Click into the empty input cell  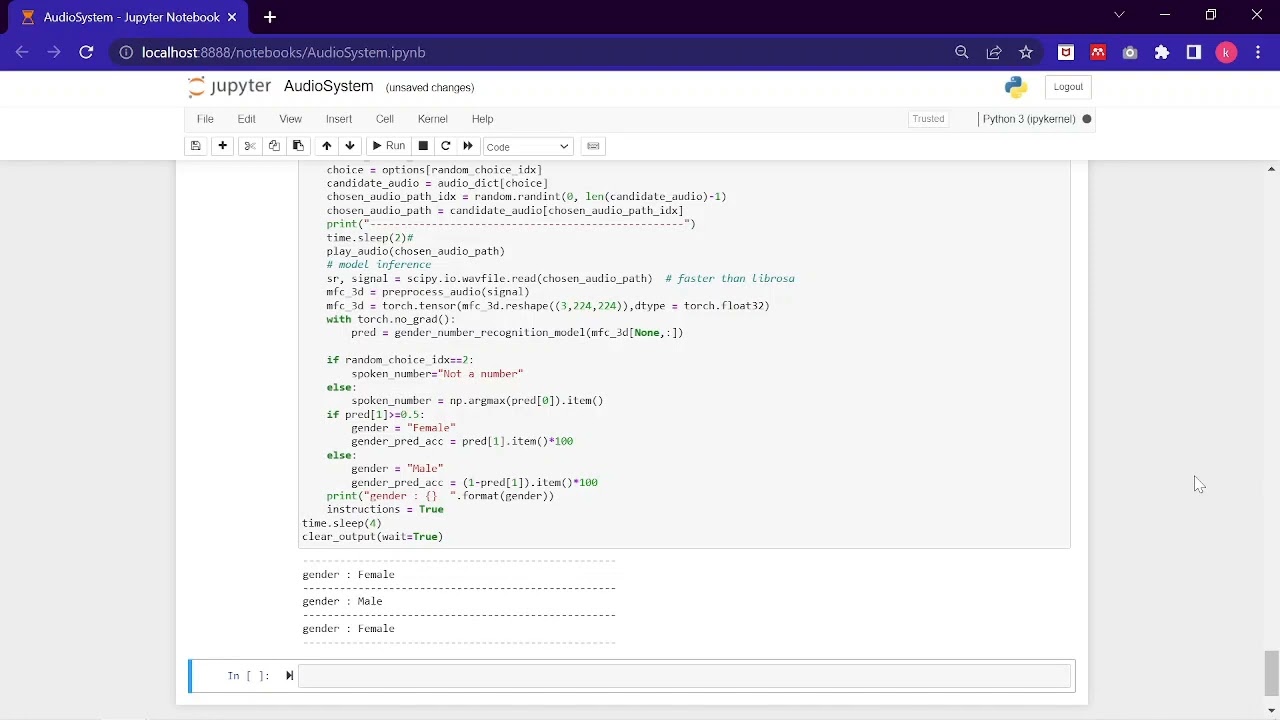[685, 676]
